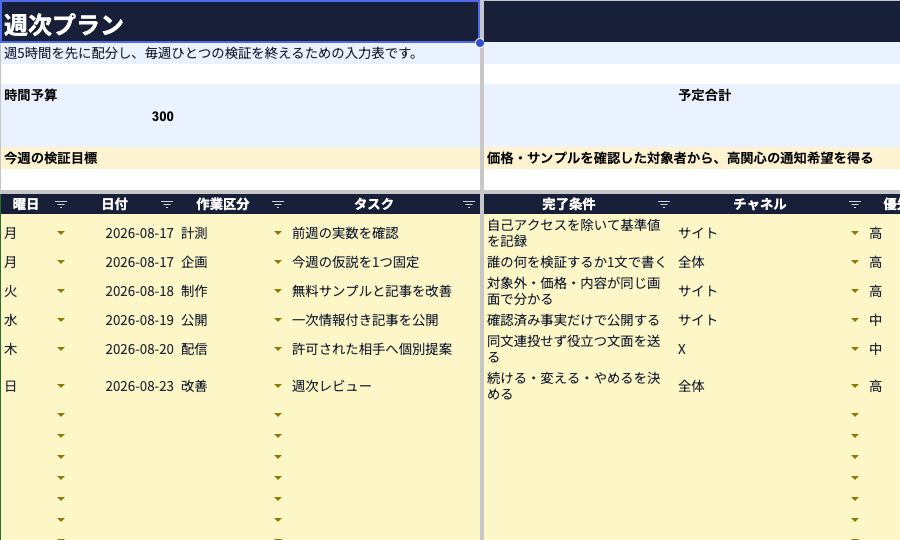Open 作業区分 dropdown on the 公開 row
The image size is (900, 540).
click(278, 320)
